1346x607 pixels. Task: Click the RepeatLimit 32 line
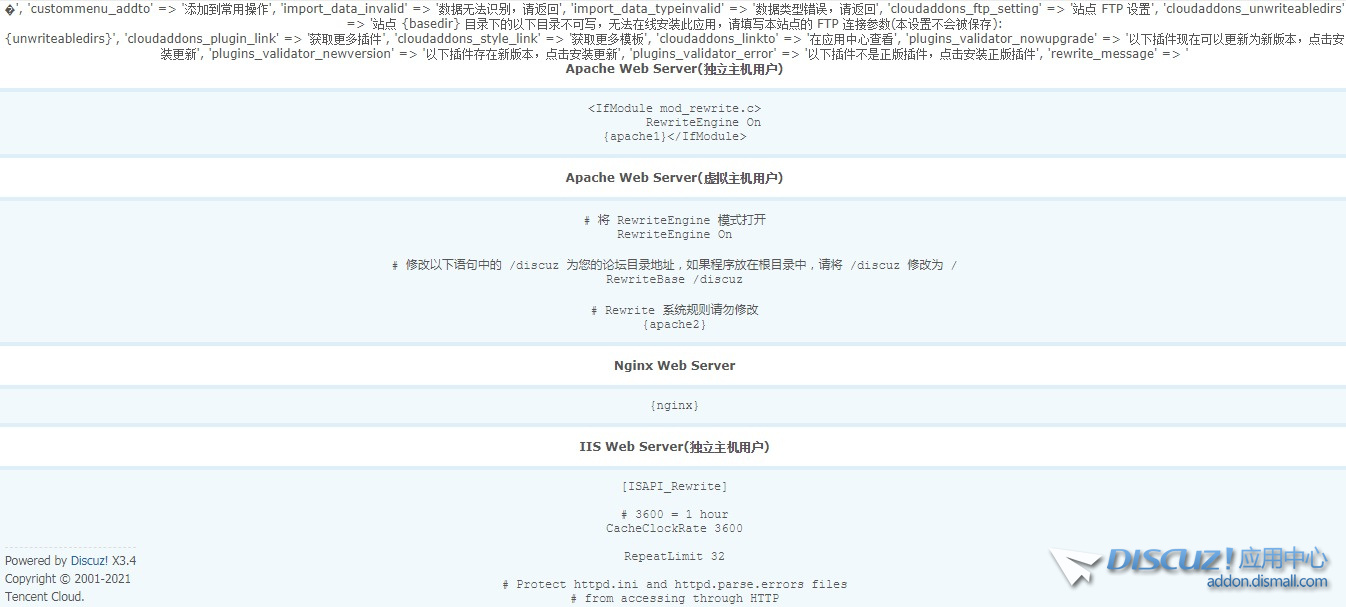(x=674, y=556)
